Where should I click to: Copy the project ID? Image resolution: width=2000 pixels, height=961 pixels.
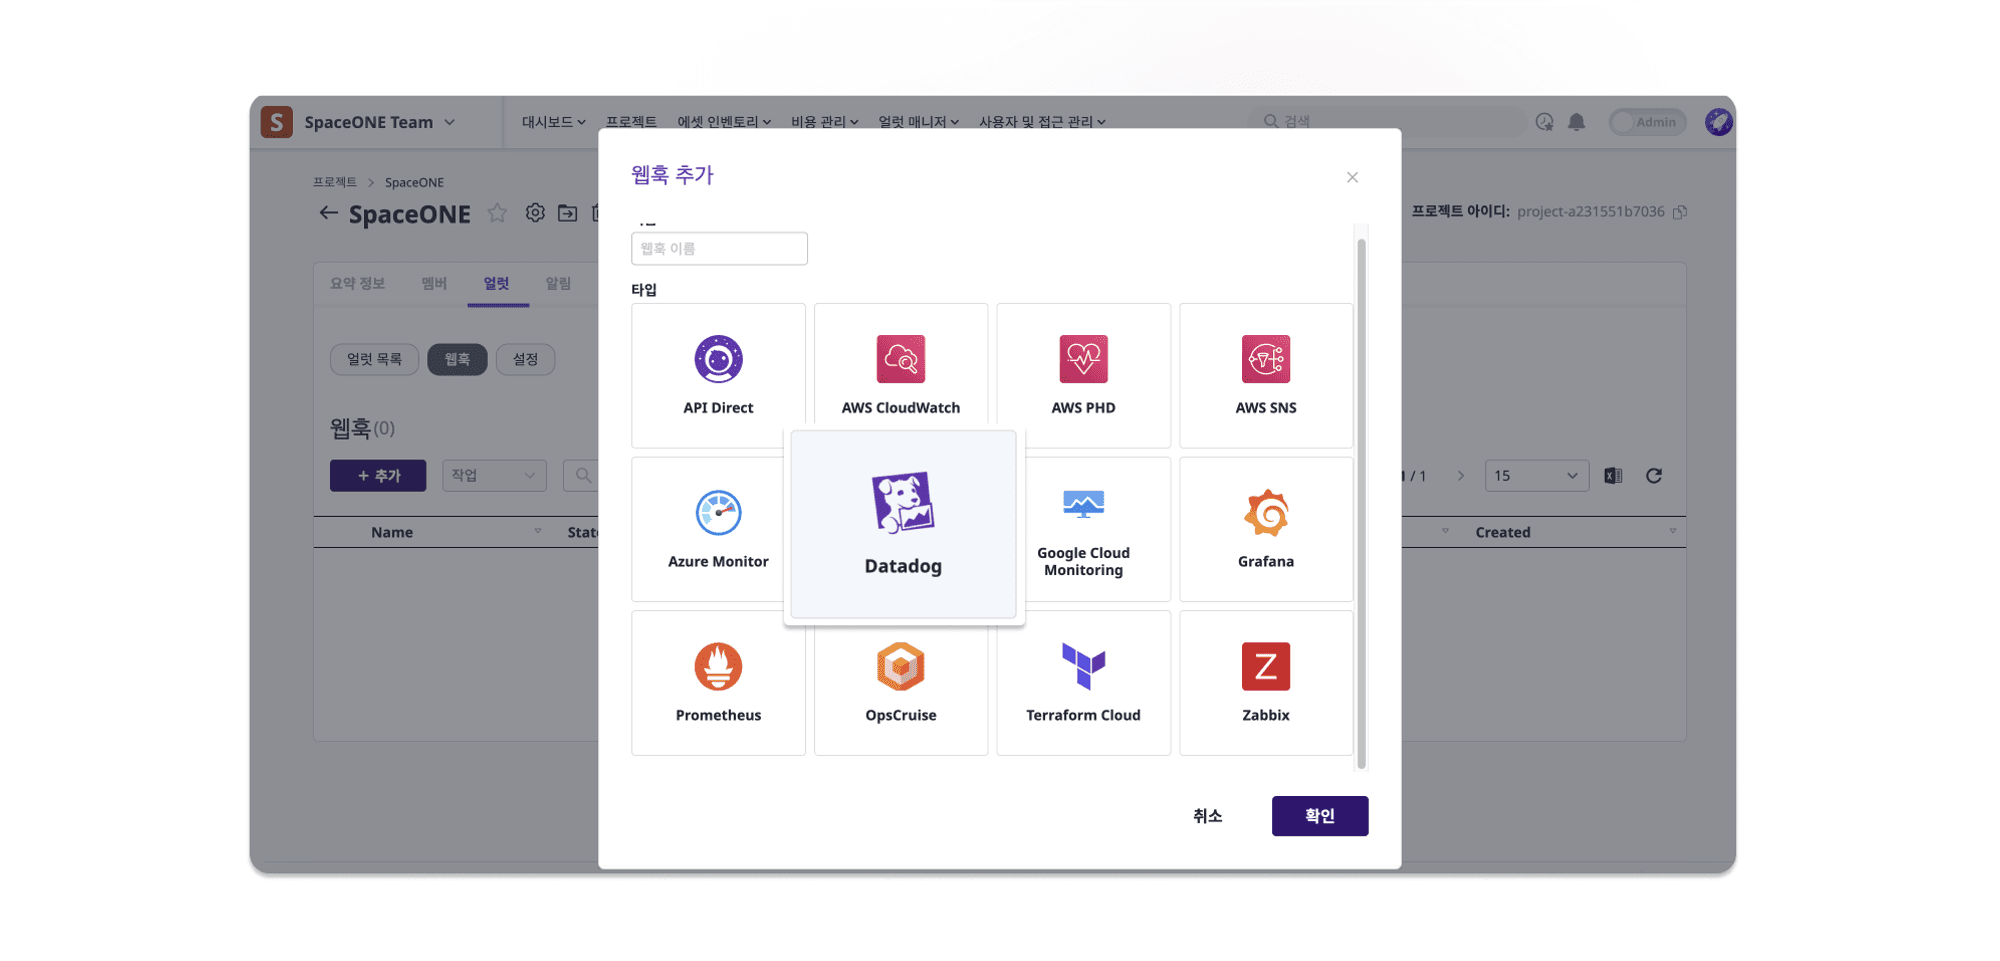pos(1680,212)
